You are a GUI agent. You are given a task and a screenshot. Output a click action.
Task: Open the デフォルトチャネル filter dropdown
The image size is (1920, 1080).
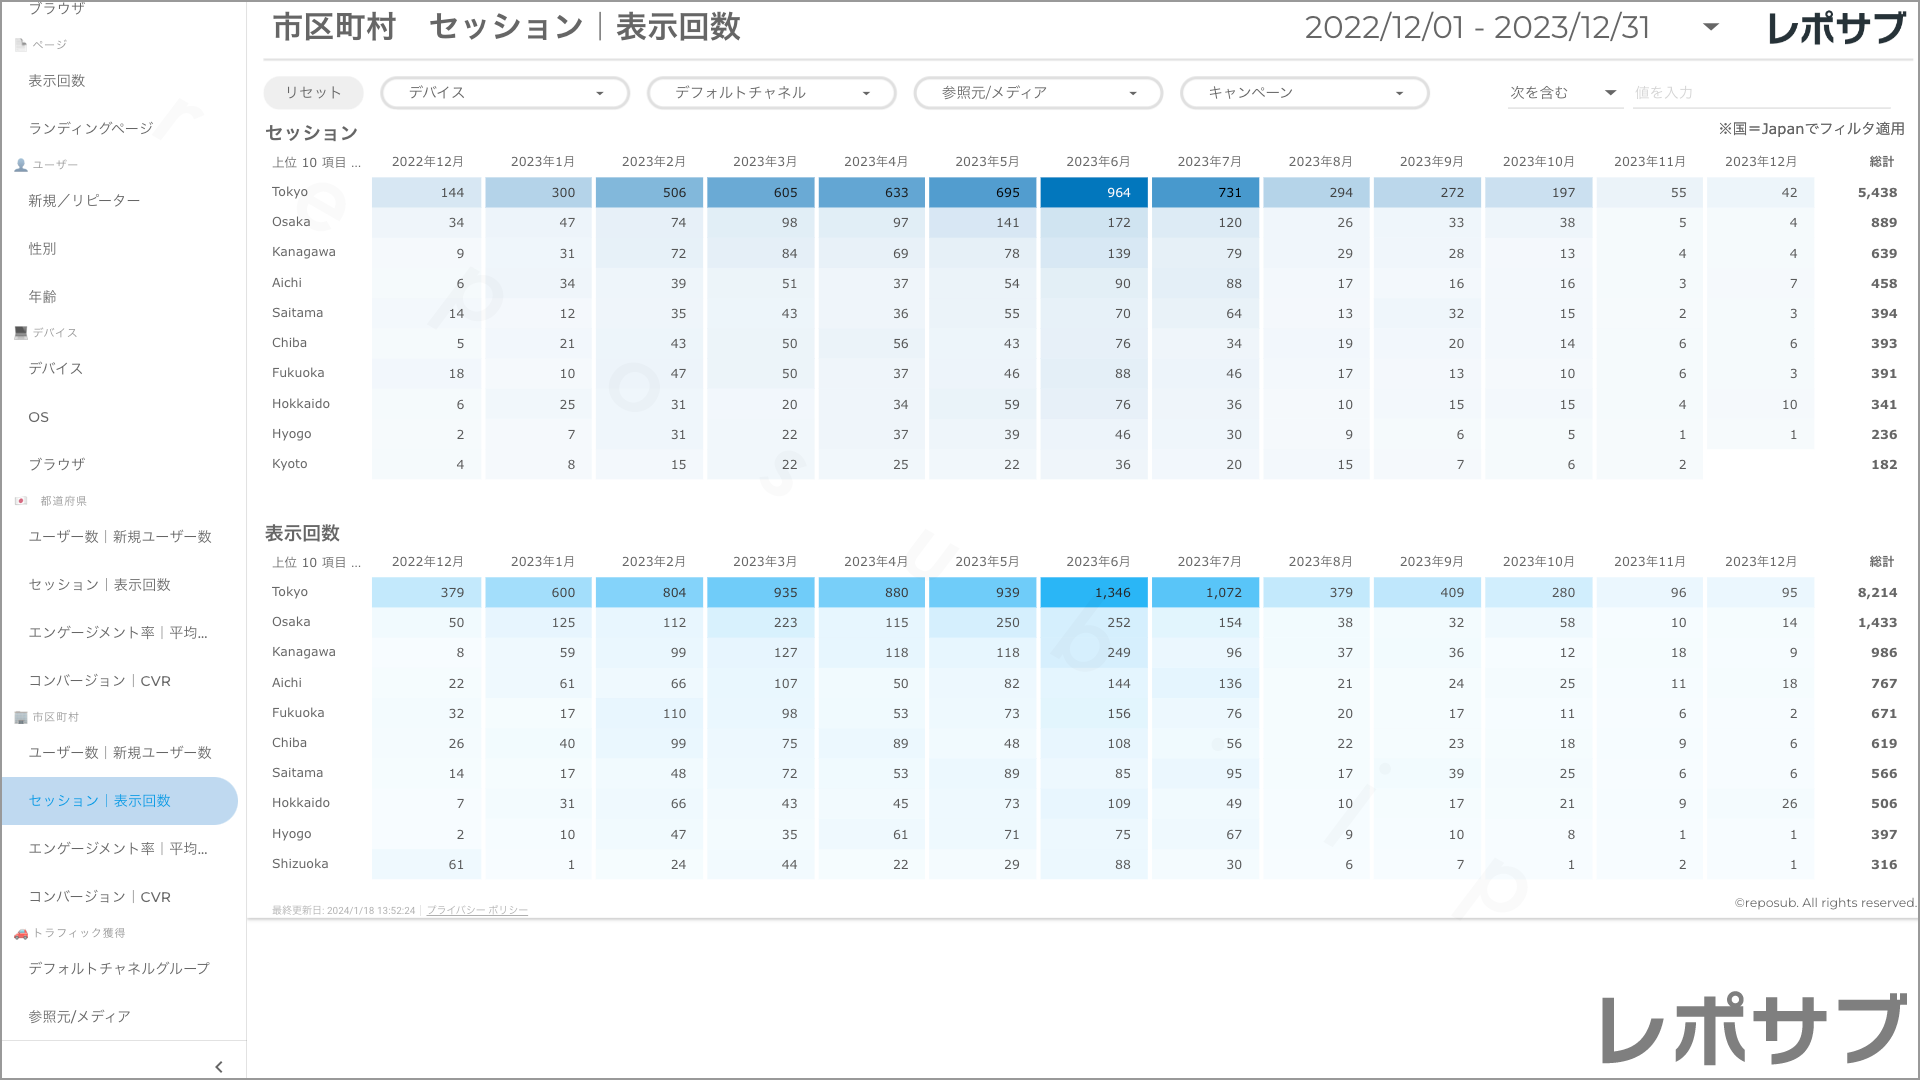pos(771,93)
